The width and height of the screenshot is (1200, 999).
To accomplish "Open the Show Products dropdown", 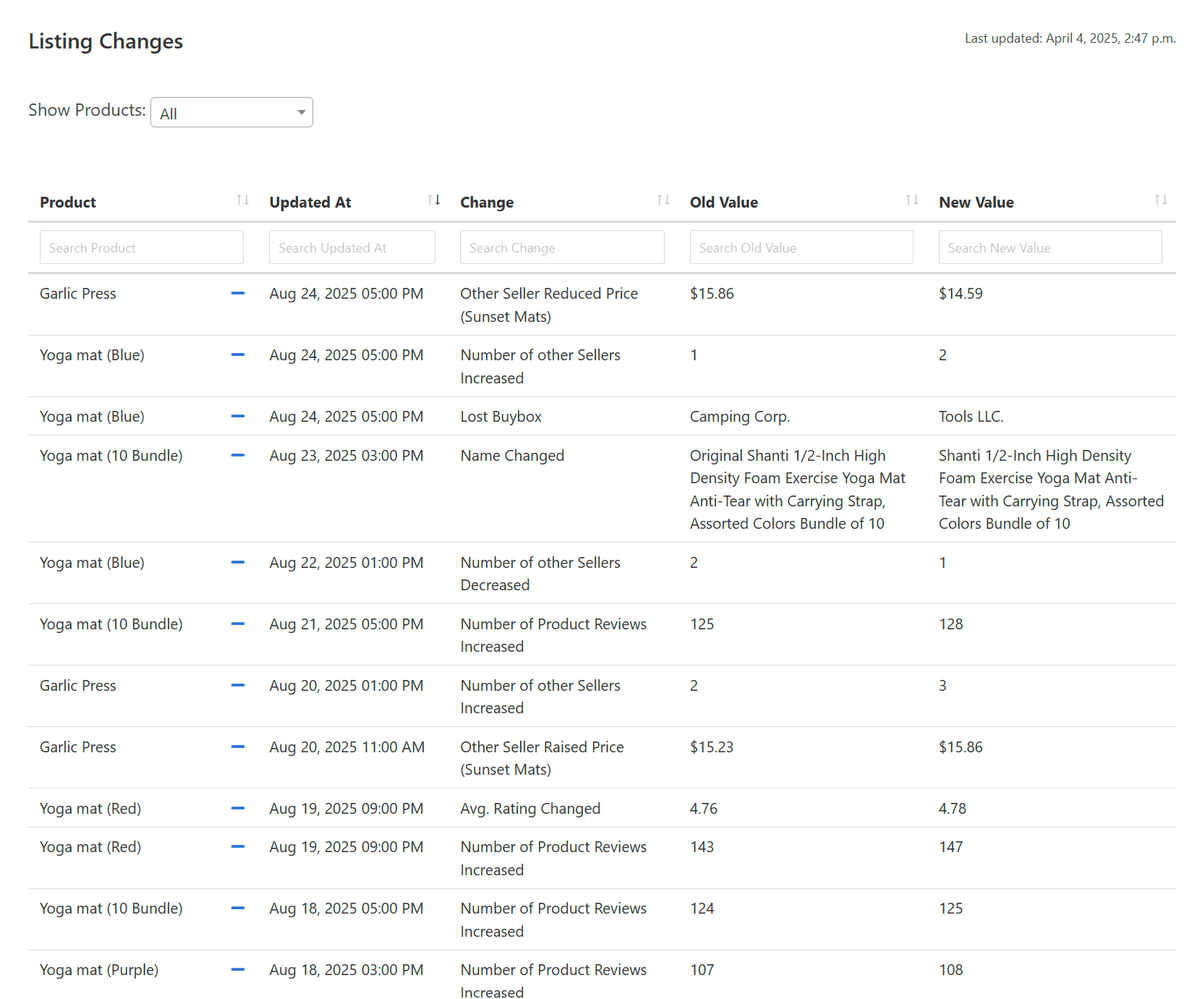I will tap(231, 112).
